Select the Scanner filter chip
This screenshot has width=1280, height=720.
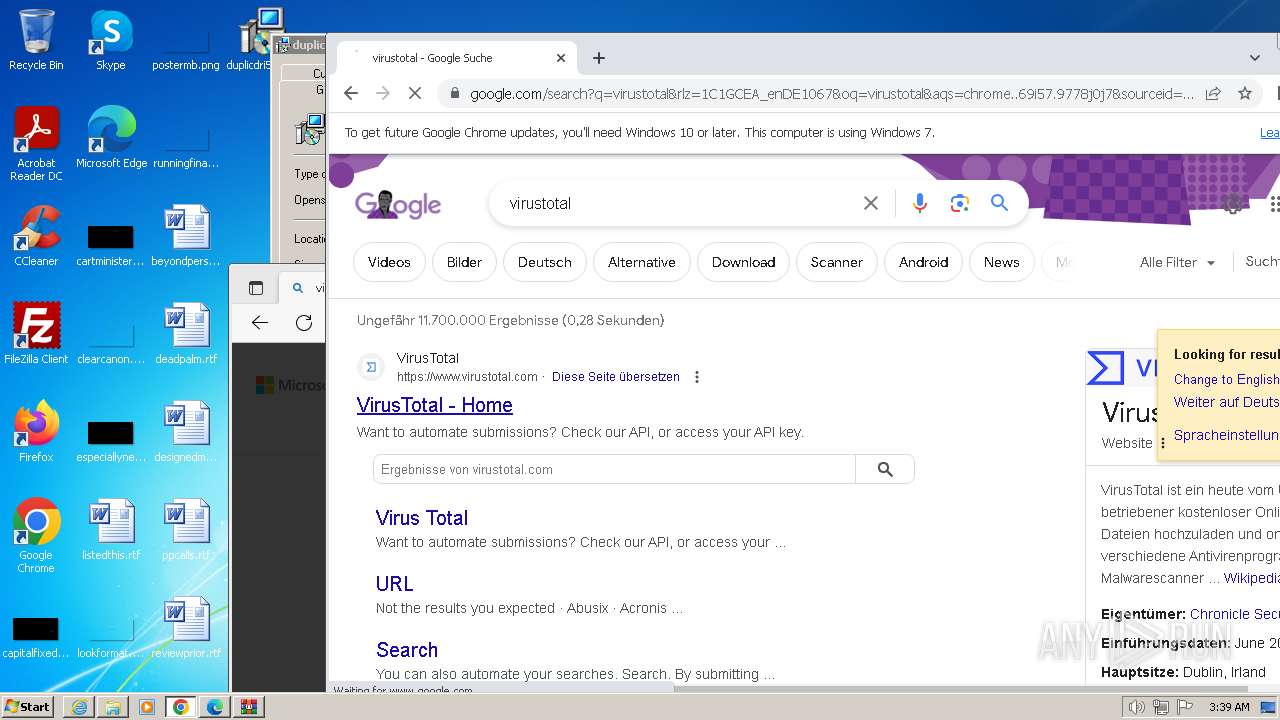[x=836, y=262]
